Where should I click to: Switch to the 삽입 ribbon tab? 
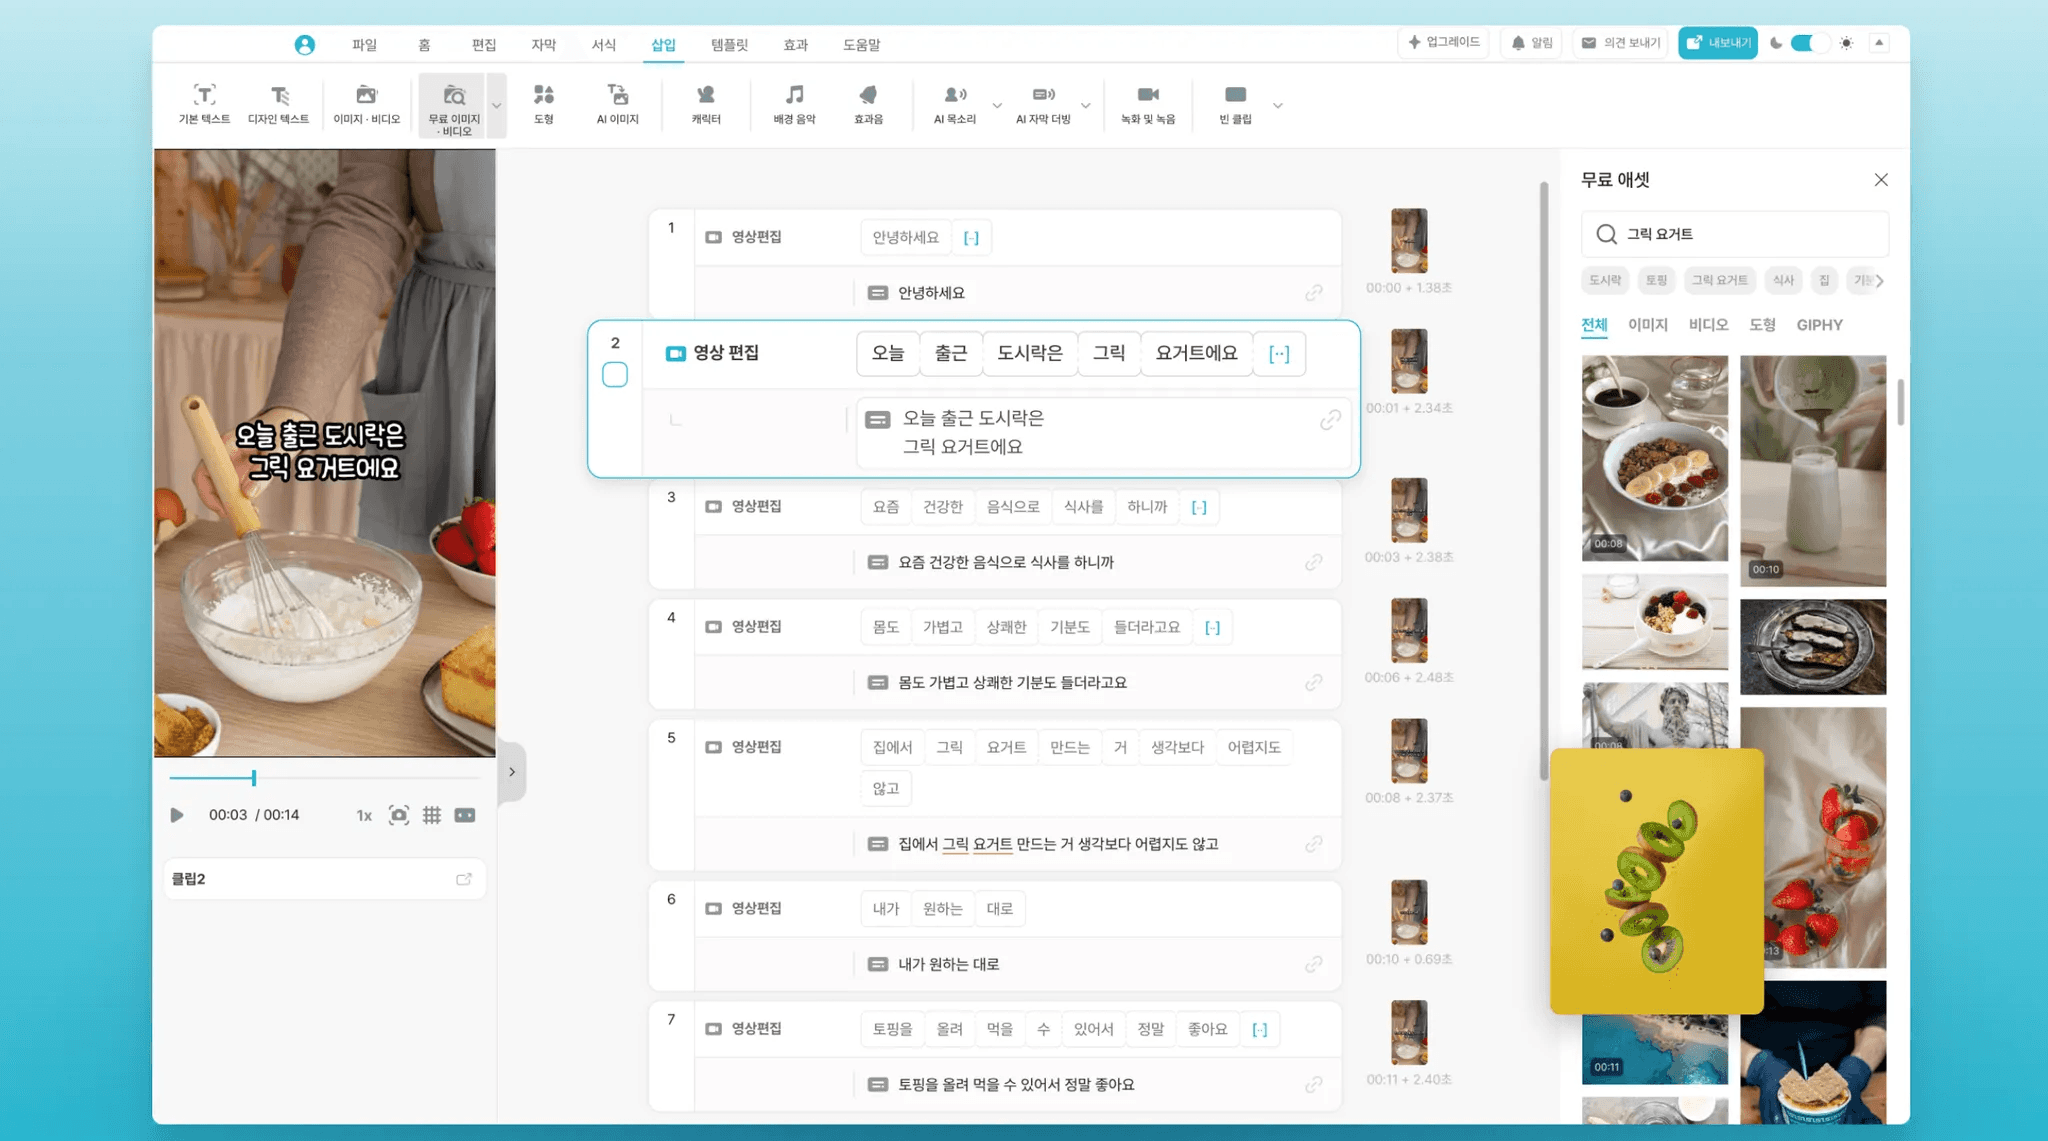pos(663,44)
